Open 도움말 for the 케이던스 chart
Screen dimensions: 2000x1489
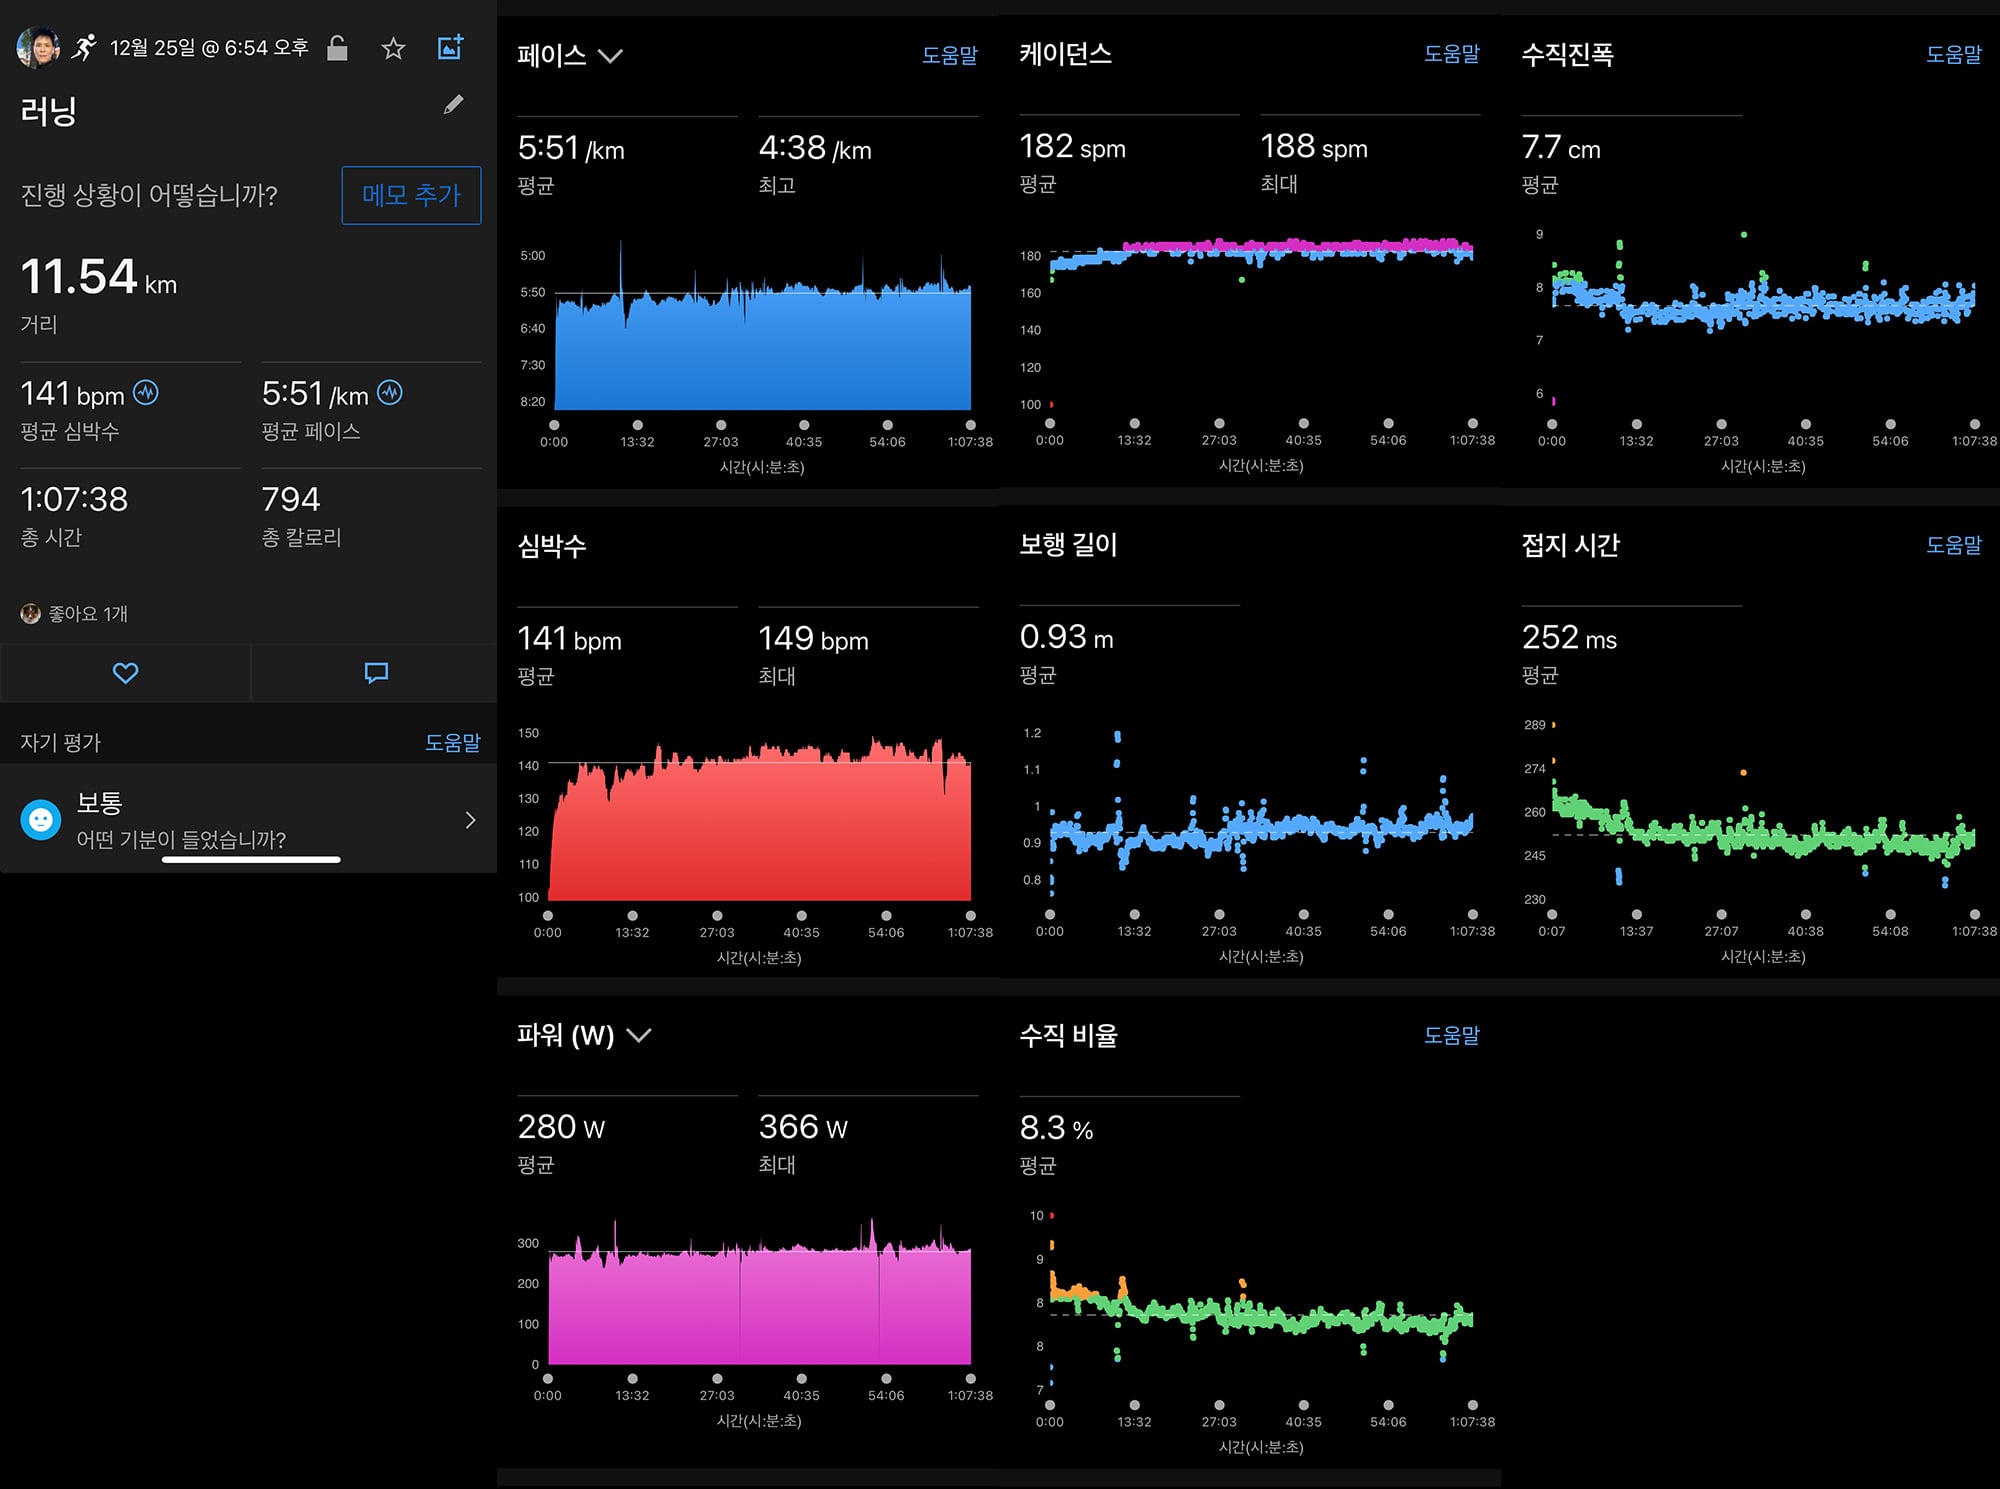tap(1451, 54)
